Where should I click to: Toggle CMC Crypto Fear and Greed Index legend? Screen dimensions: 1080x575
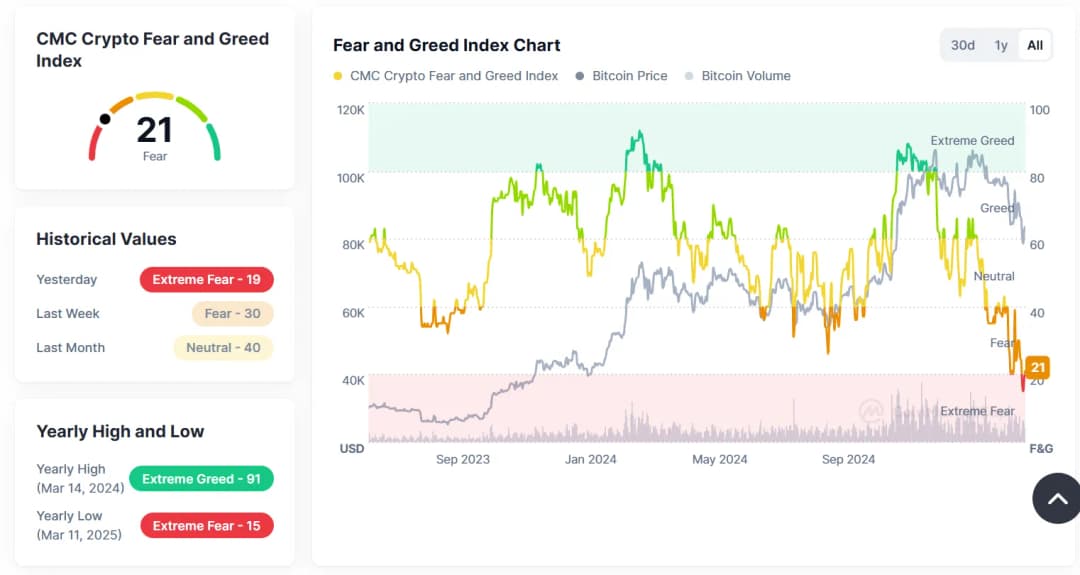tap(446, 76)
